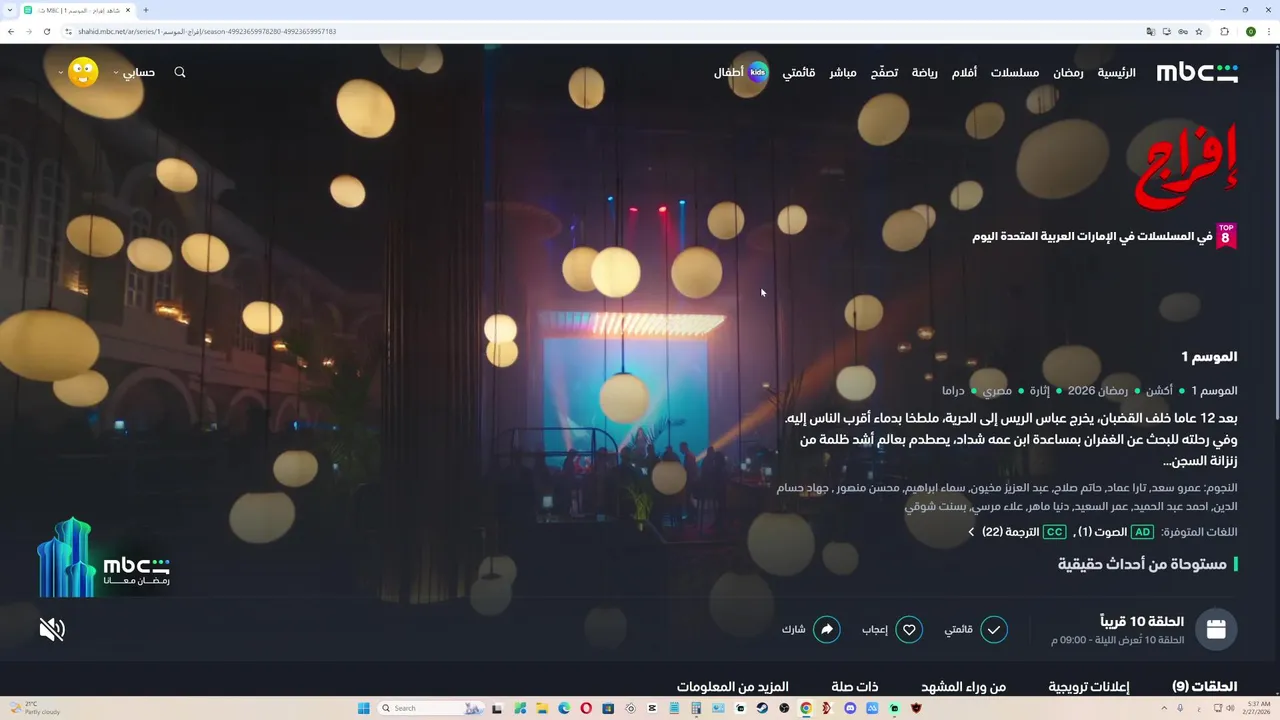
Task: Switch to إعلانات ترويجية tab
Action: (1088, 687)
